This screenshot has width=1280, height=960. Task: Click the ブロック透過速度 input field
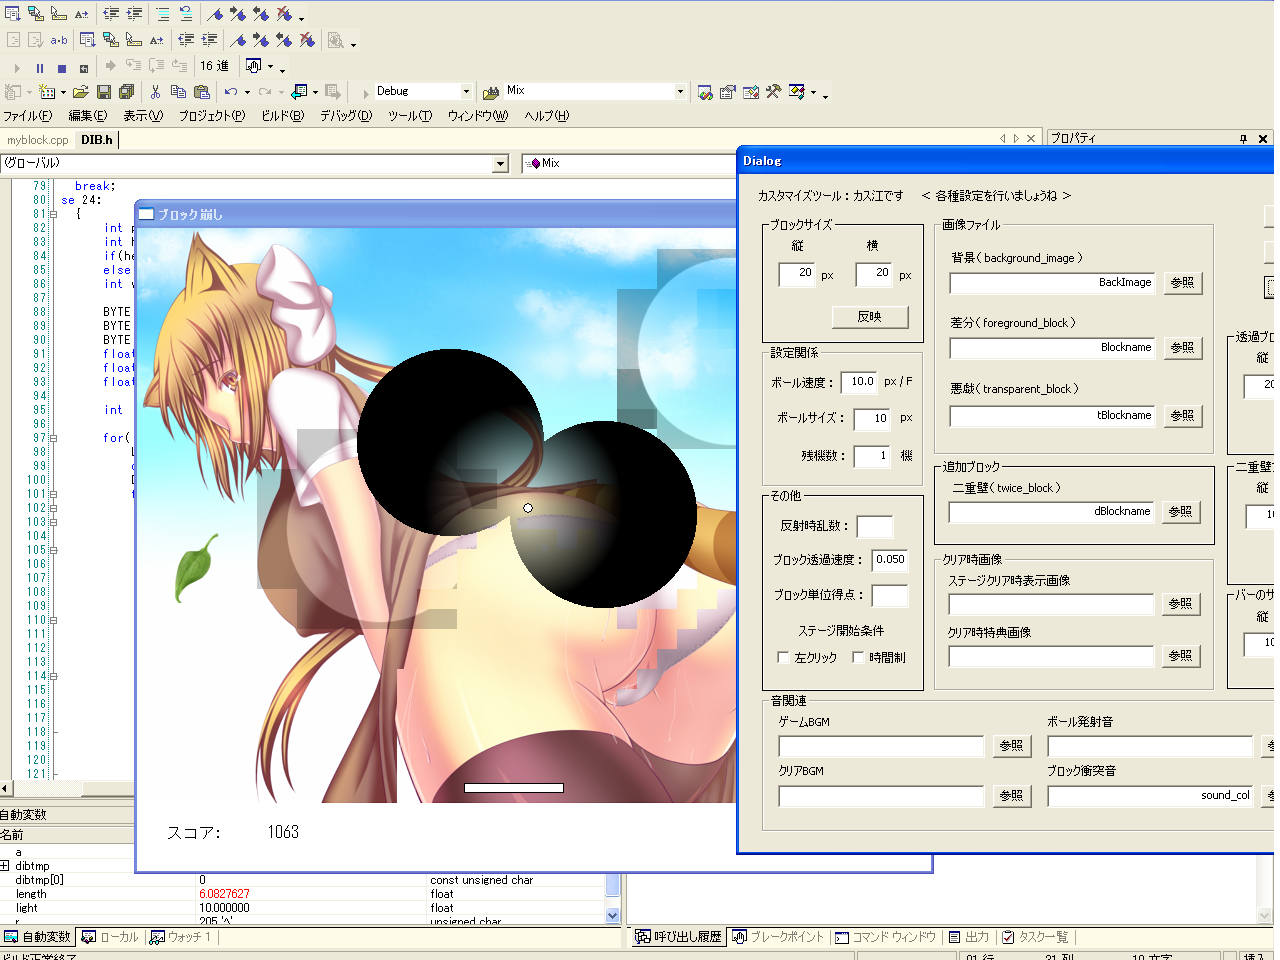(890, 560)
